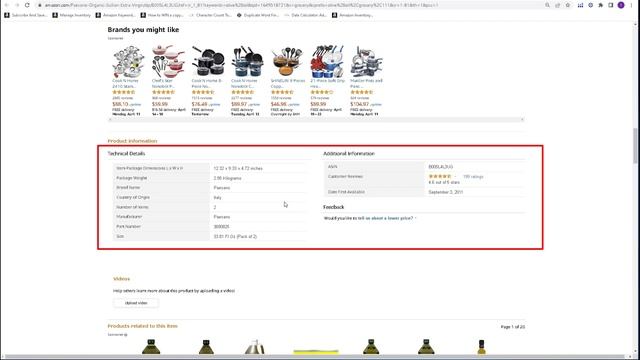Click the carousel right scroll arrow

(522, 120)
